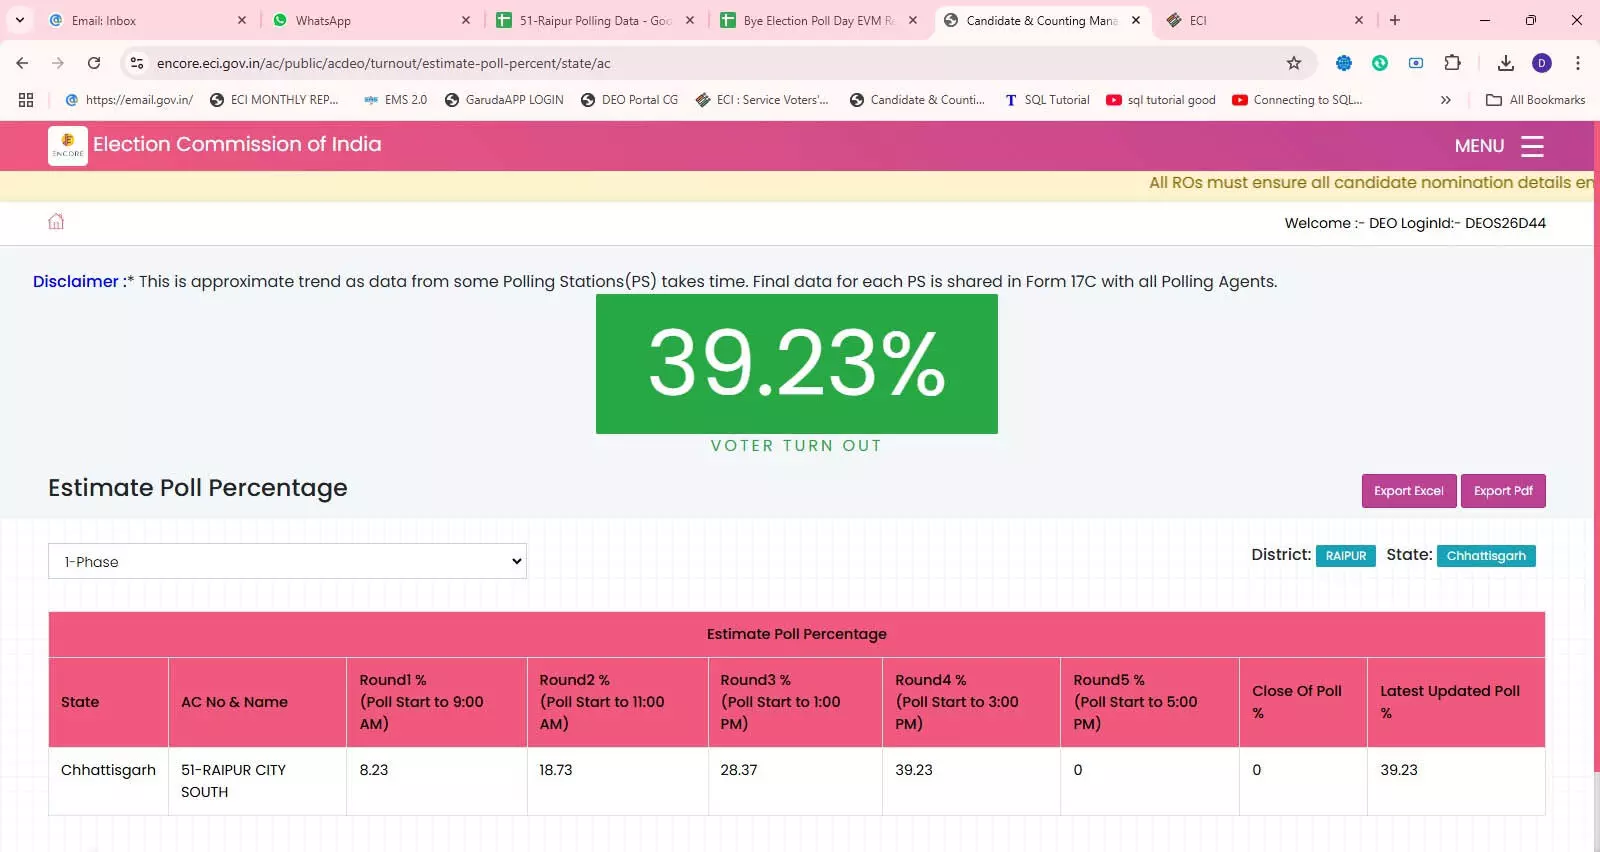Click Round3 value 28.37
This screenshot has width=1600, height=852.
click(739, 770)
